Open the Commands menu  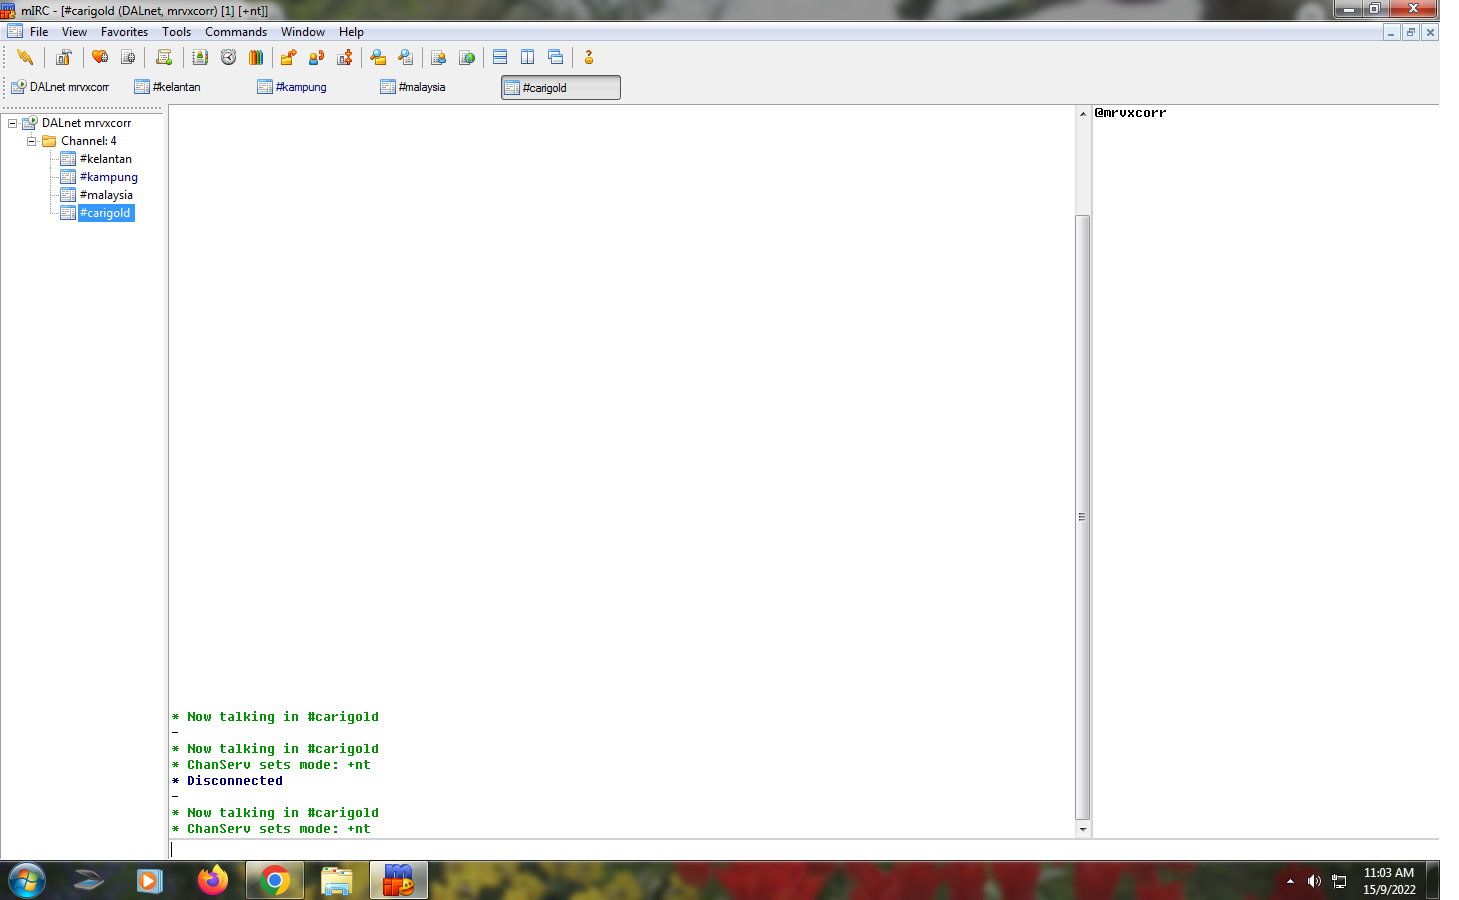tap(236, 32)
